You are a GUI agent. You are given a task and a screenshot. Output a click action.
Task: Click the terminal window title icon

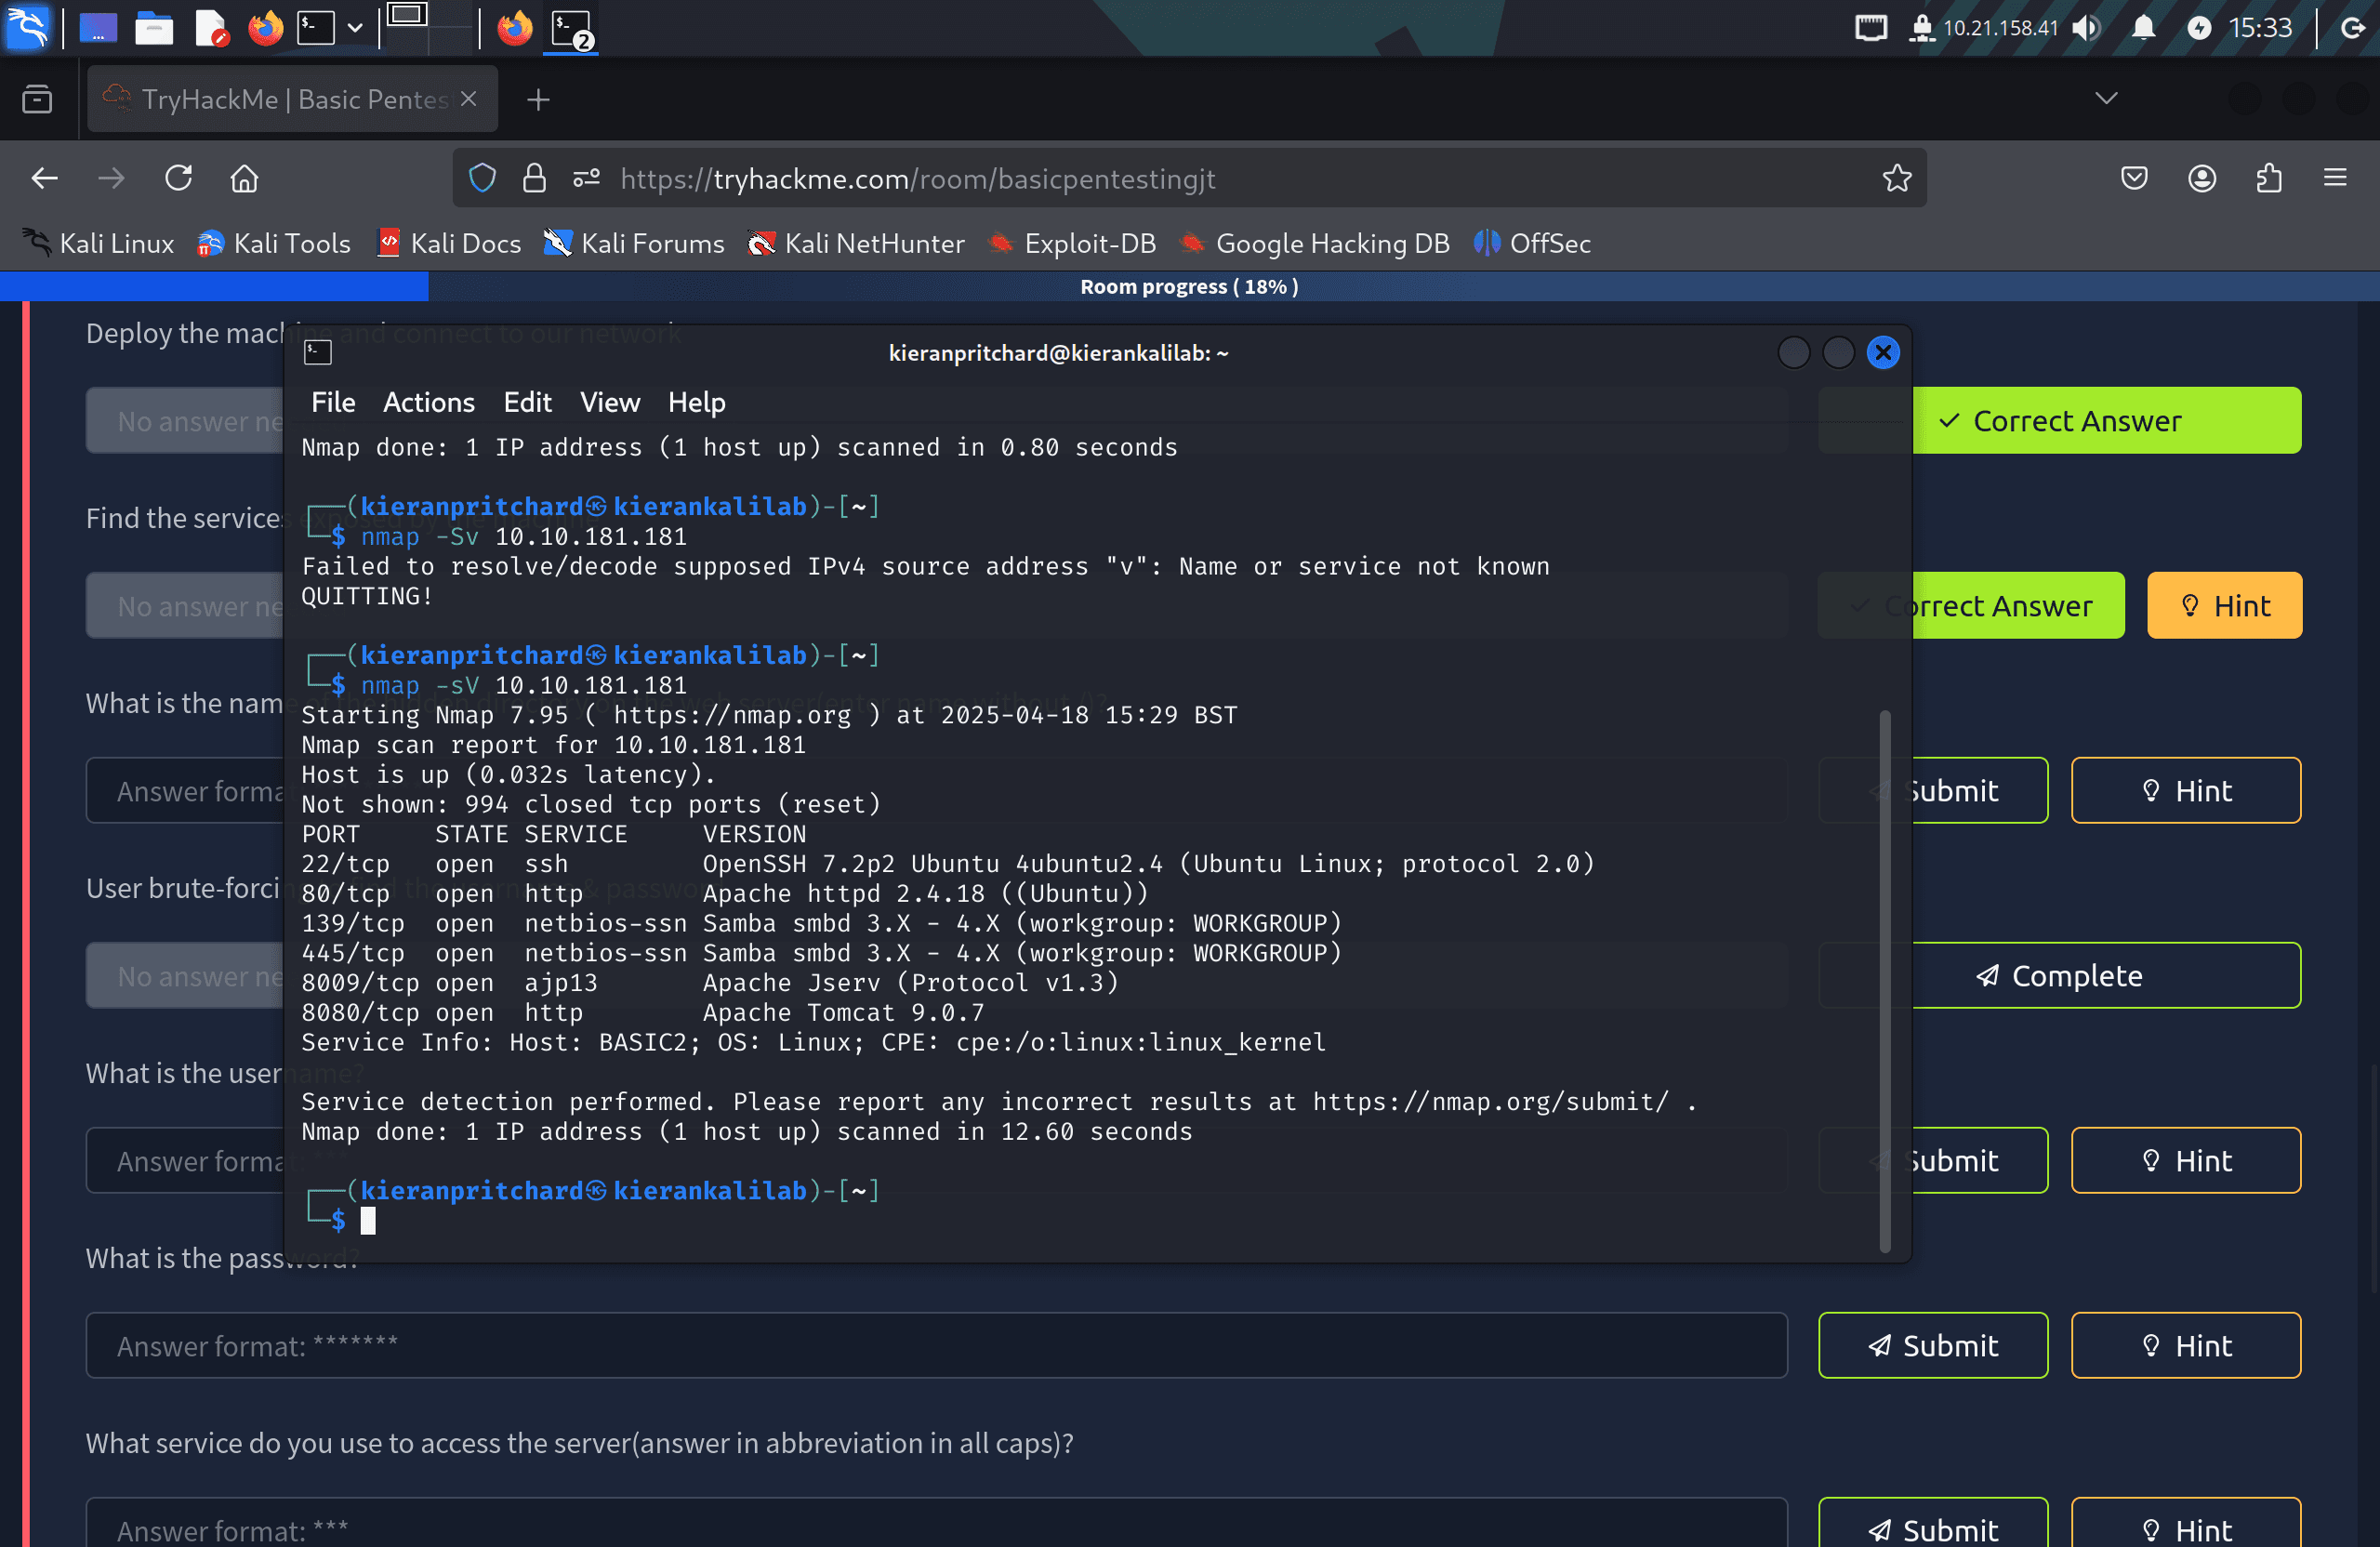coord(318,352)
